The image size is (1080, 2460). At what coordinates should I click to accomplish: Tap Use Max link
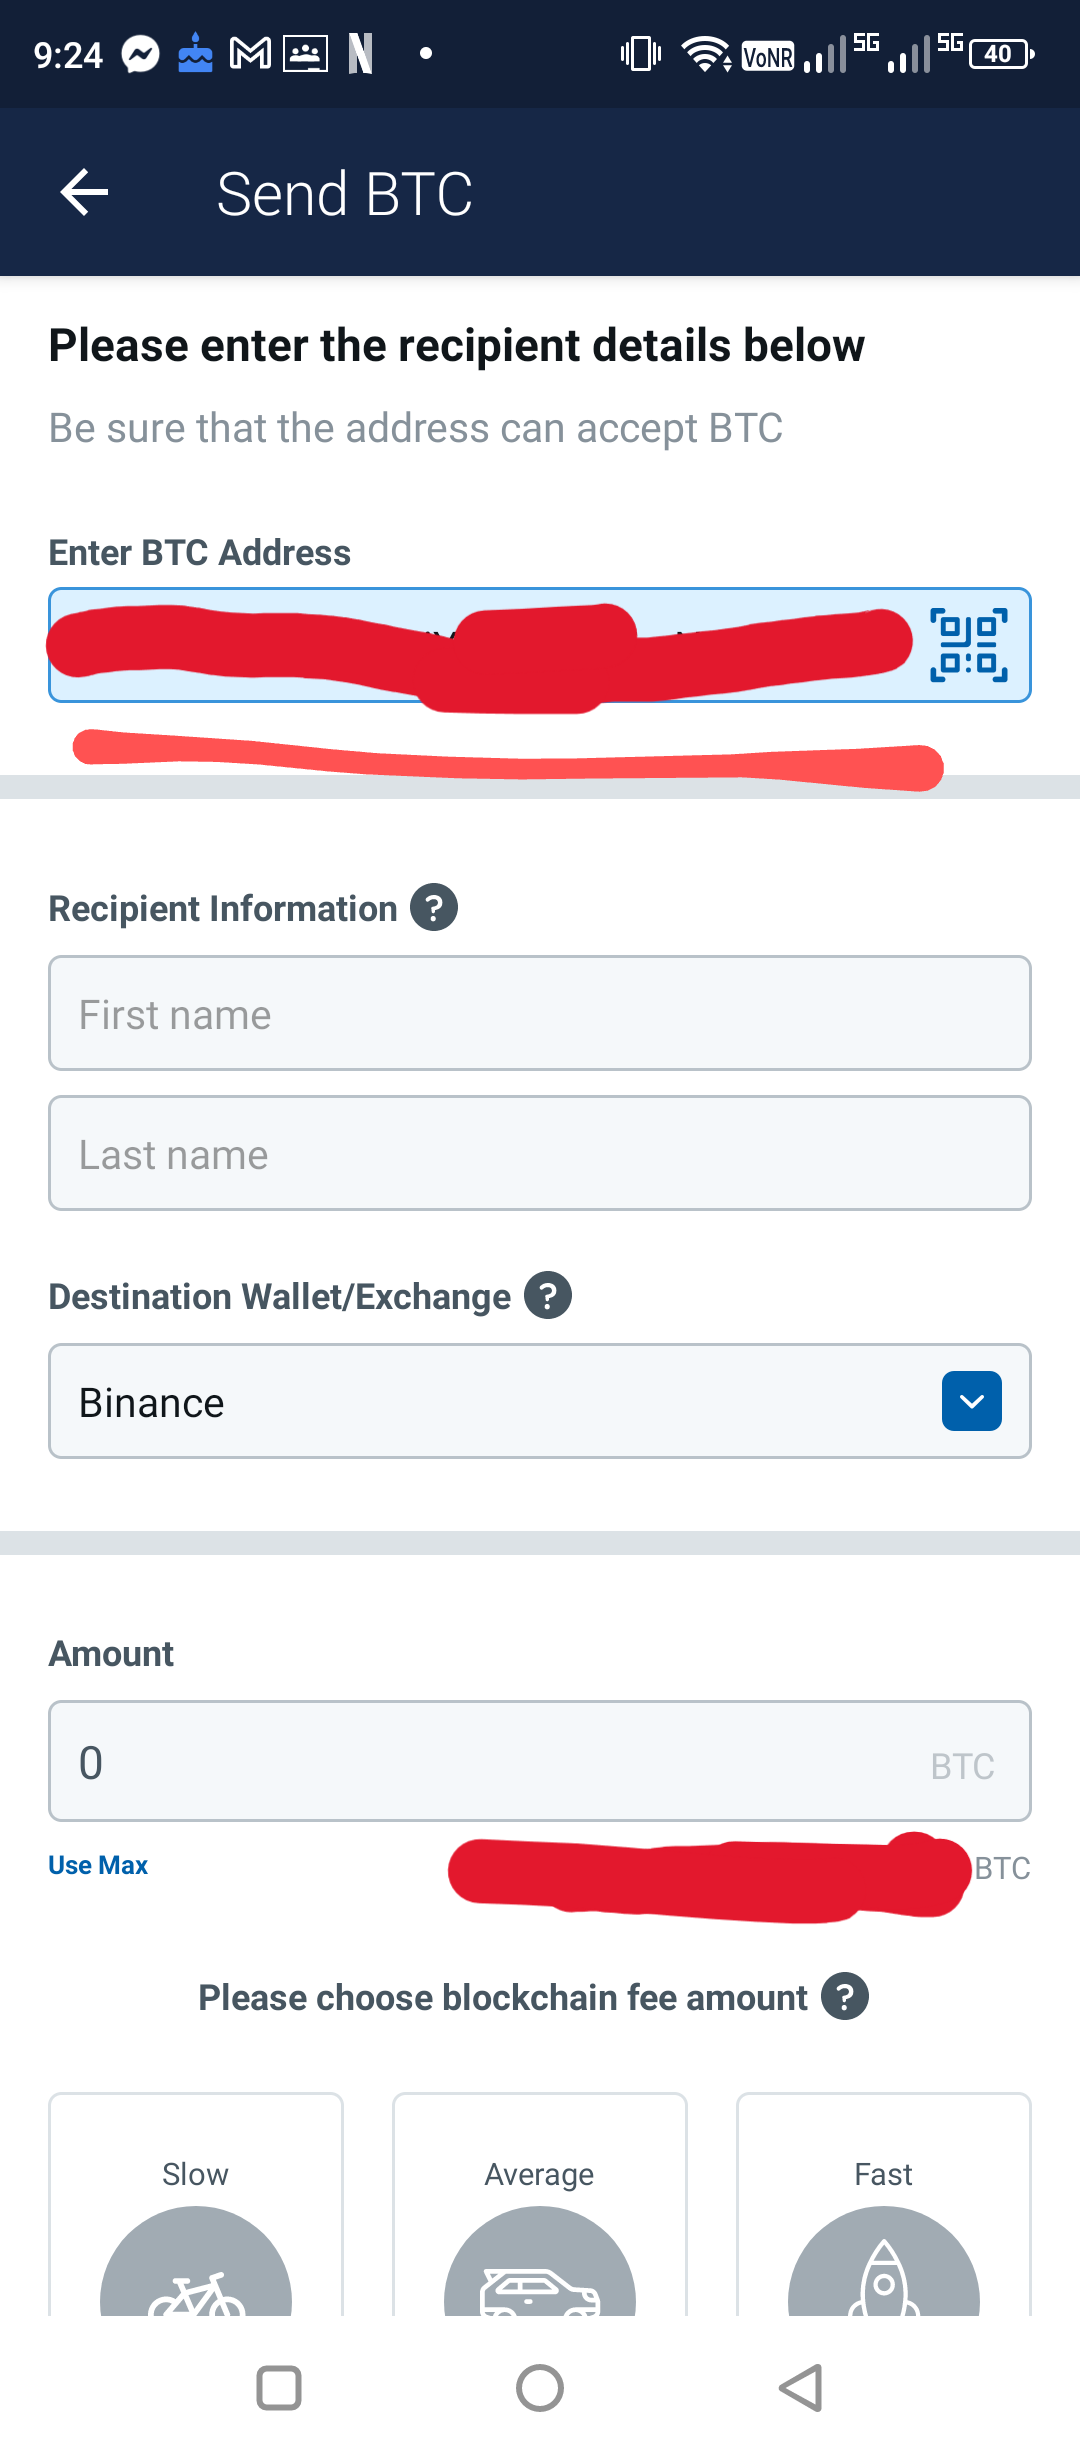(x=98, y=1865)
